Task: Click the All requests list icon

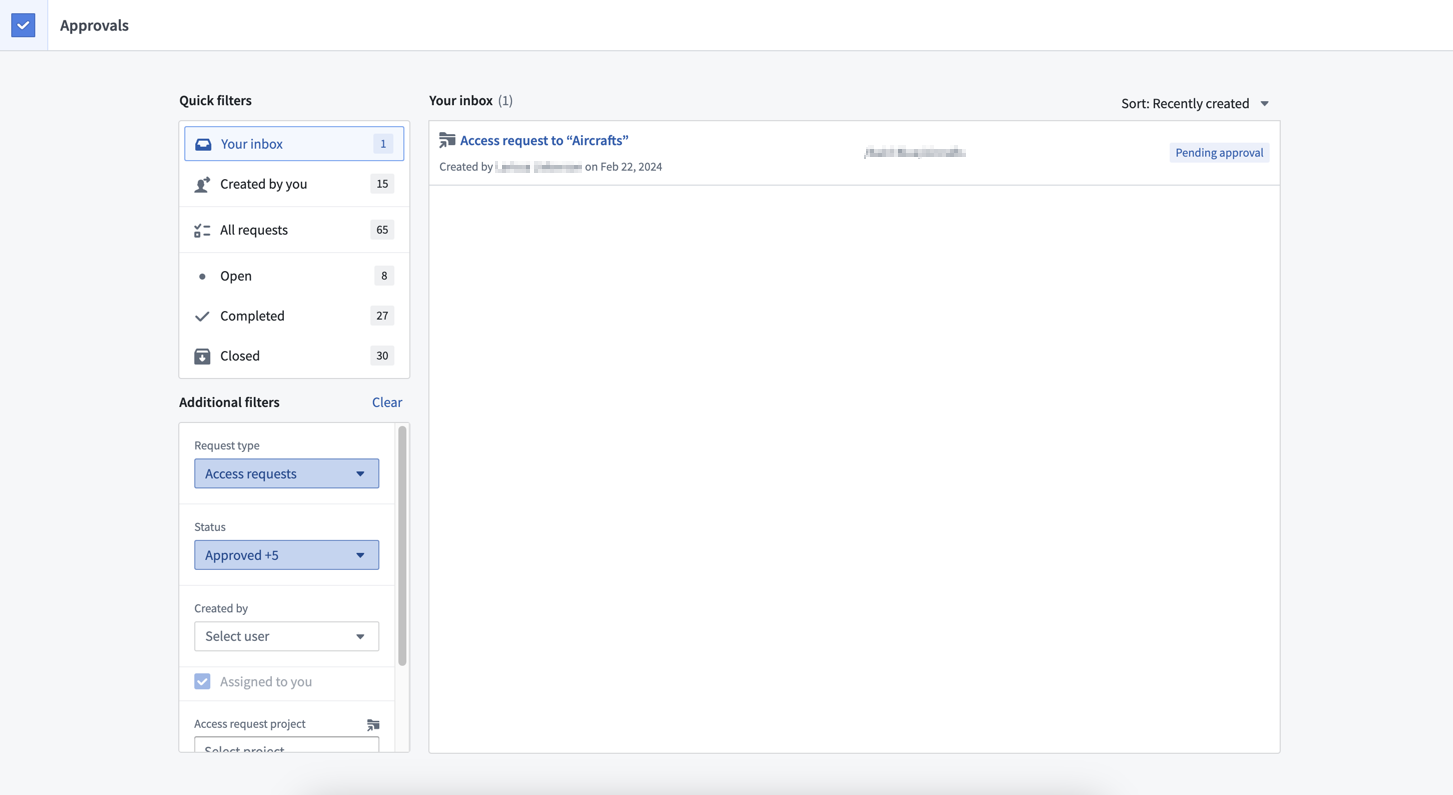Action: [202, 230]
